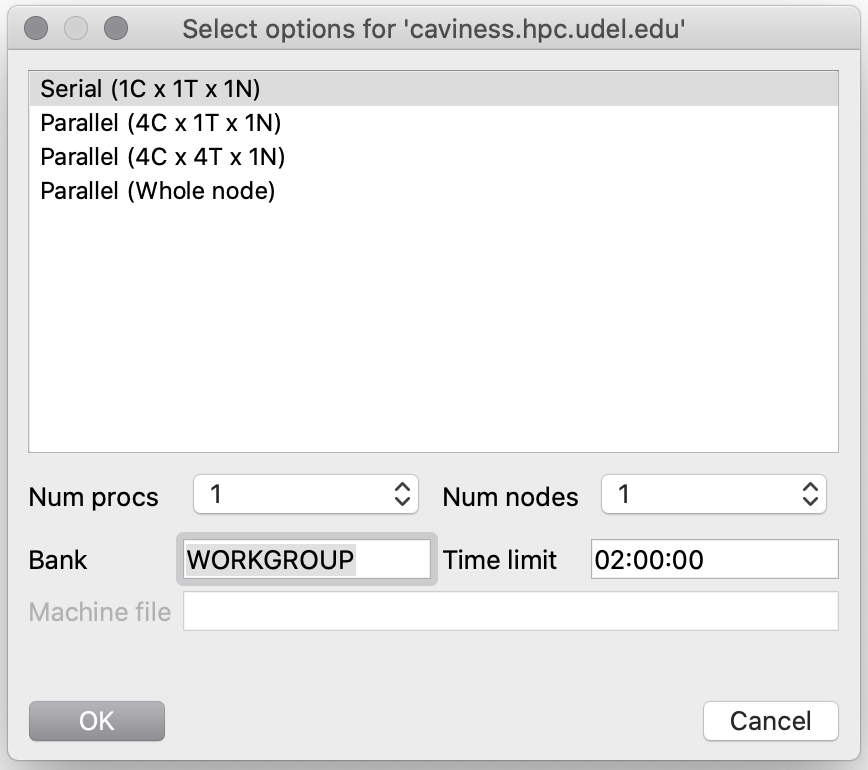Click the Machine file text field
The height and width of the screenshot is (770, 868).
coord(510,611)
